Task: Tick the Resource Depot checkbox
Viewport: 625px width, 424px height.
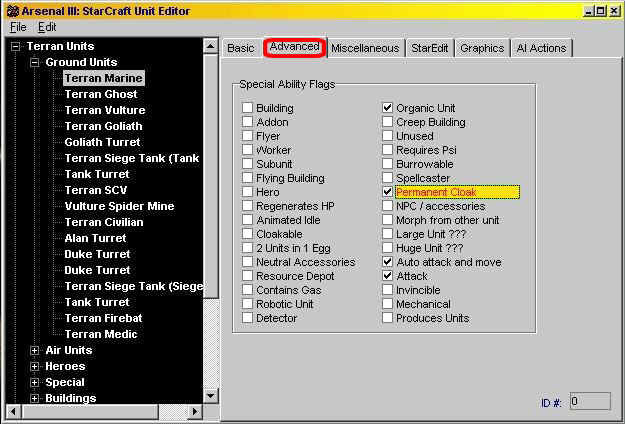Action: 248,276
